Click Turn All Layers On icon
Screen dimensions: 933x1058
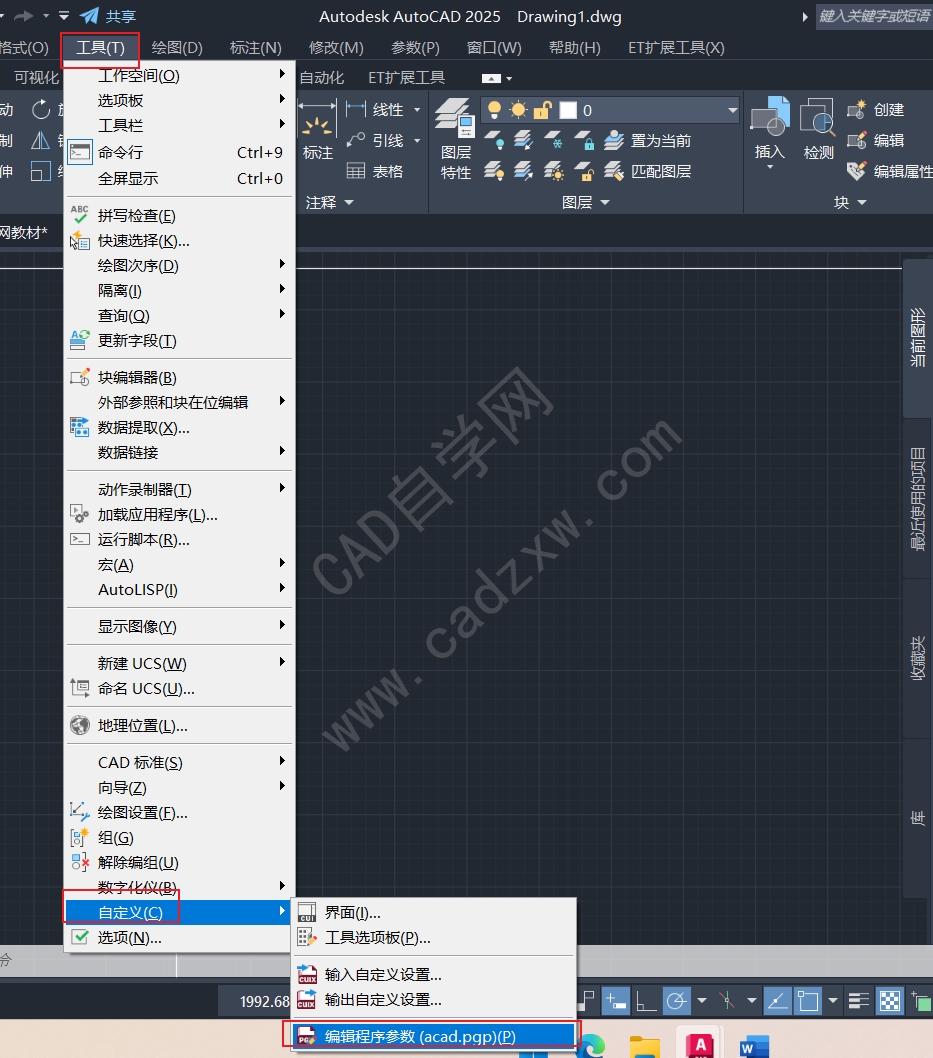(x=494, y=171)
